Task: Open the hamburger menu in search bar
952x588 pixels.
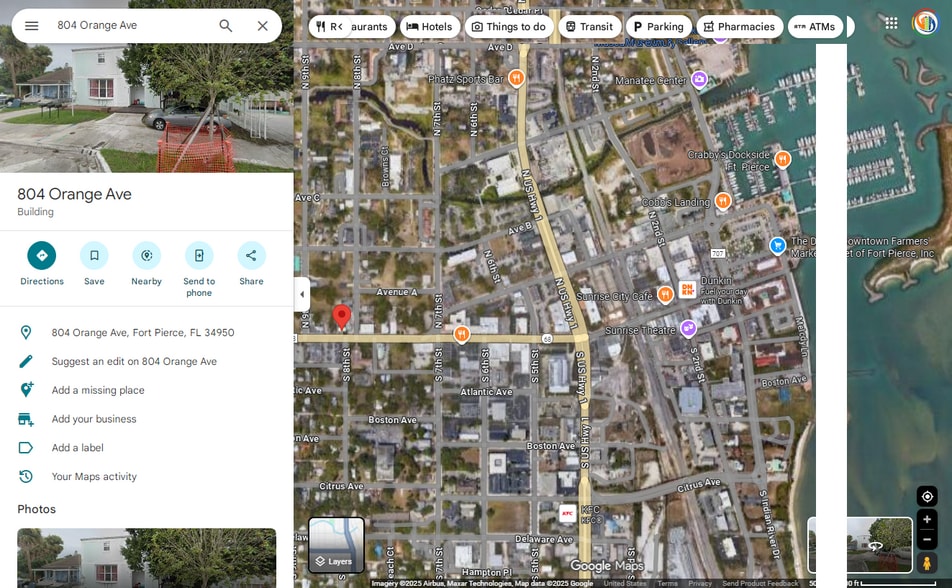Action: 31,26
